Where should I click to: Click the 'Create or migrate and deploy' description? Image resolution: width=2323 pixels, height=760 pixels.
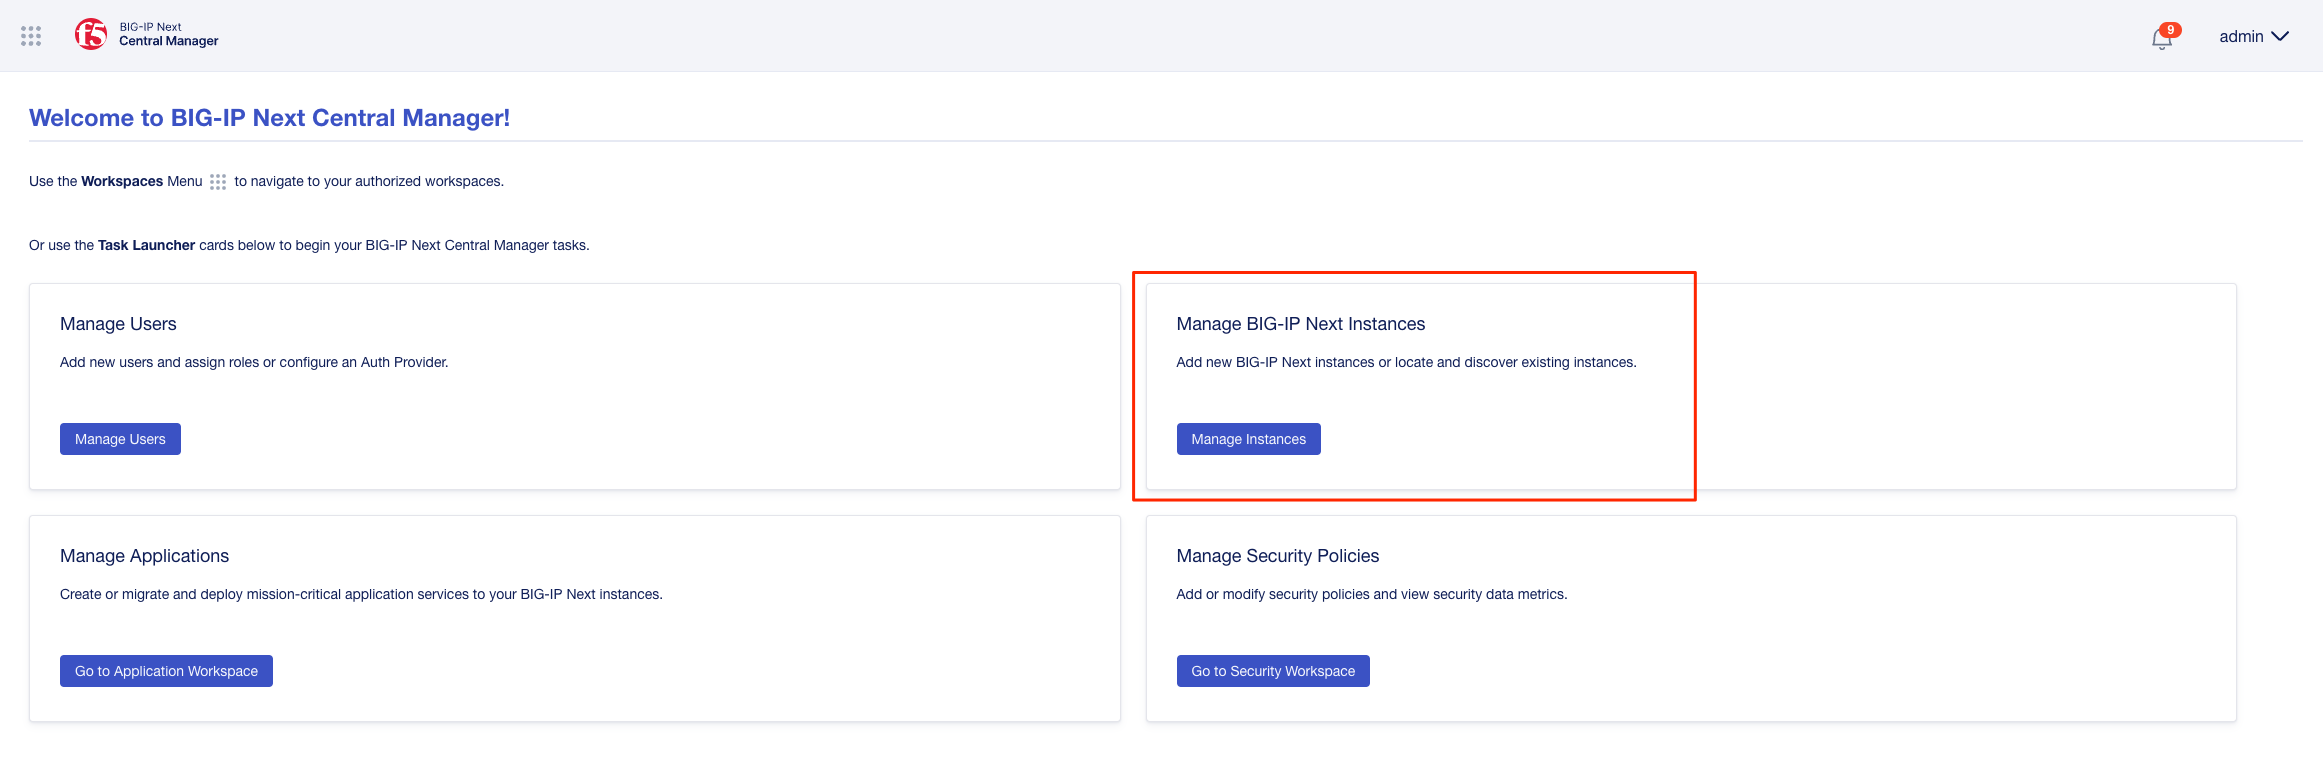pos(361,594)
